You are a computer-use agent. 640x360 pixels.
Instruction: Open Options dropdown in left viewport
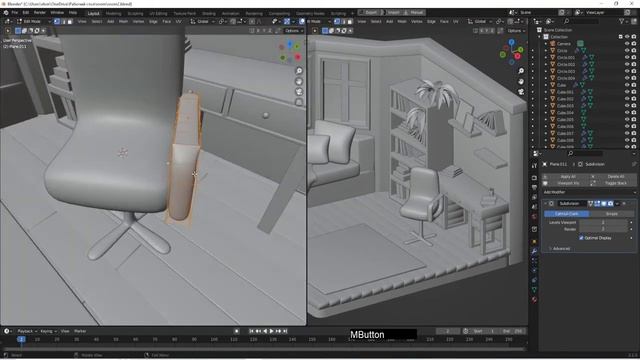click(293, 31)
